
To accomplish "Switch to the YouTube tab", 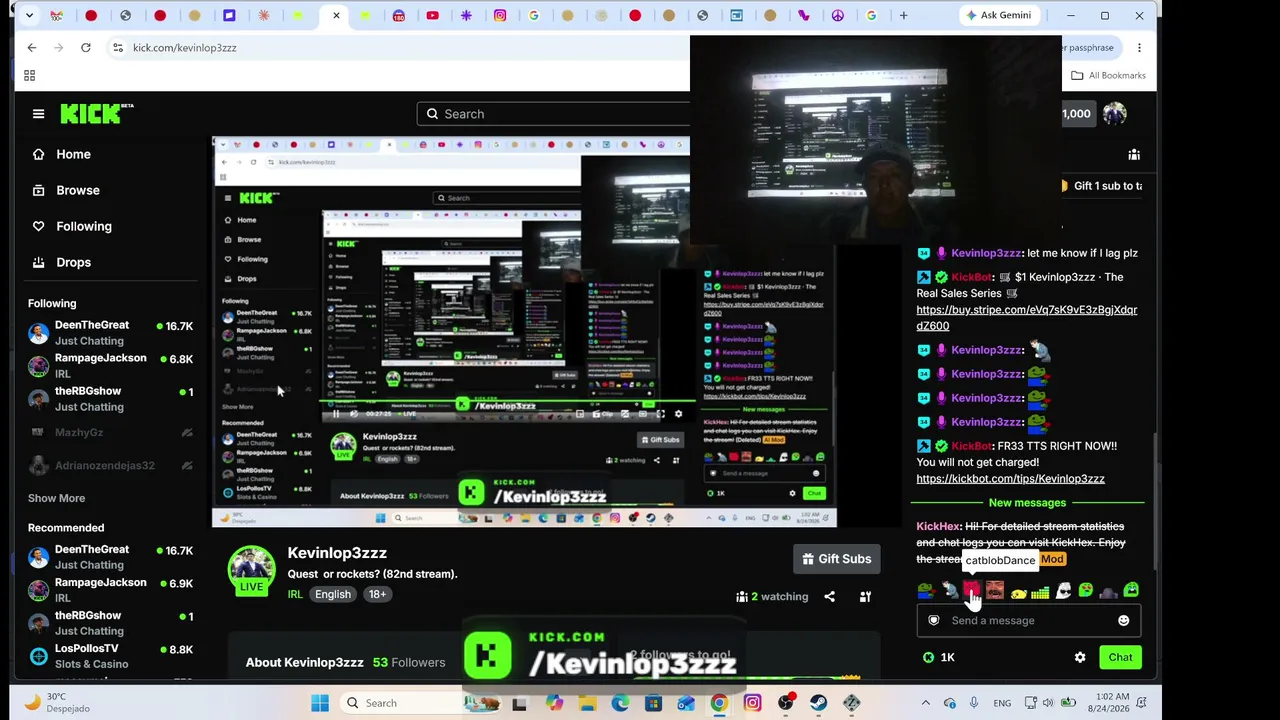I will 432,16.
